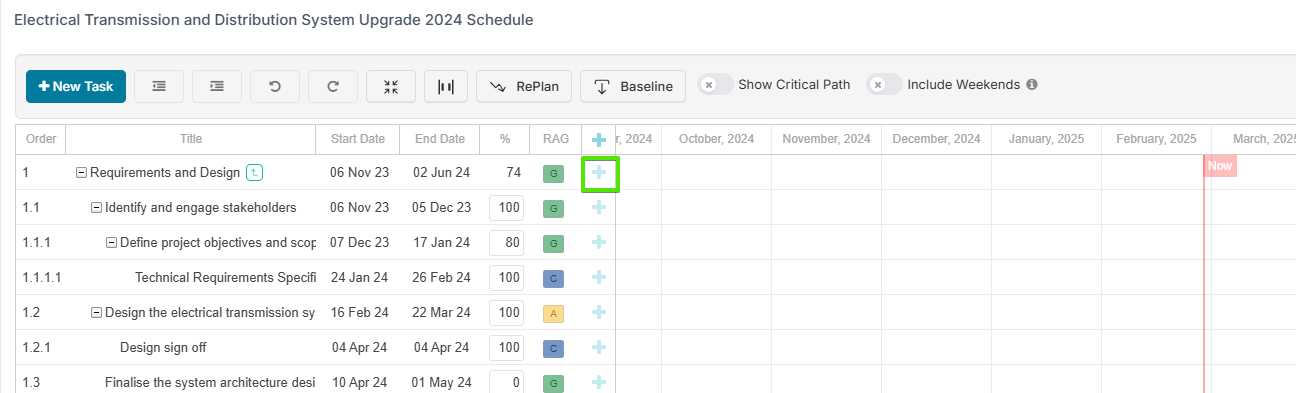Turn on the Include Weekends toggle
Screen dimensions: 1296x393
[884, 85]
